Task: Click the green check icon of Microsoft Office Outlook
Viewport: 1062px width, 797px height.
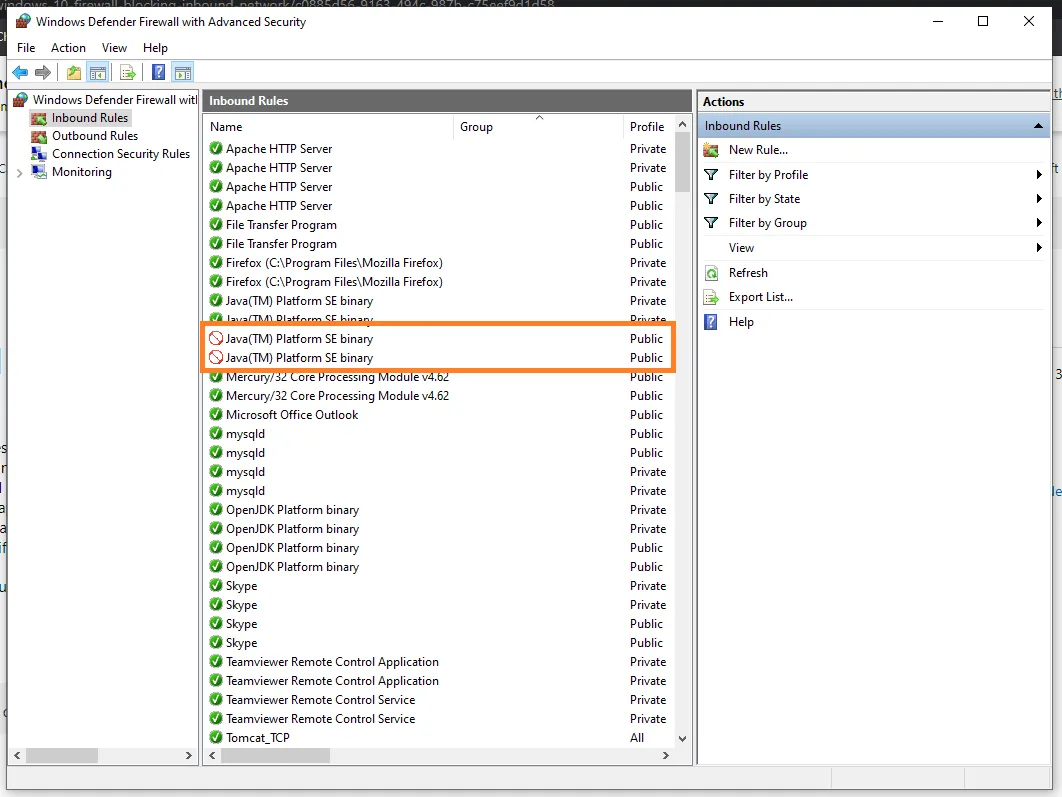Action: point(216,414)
